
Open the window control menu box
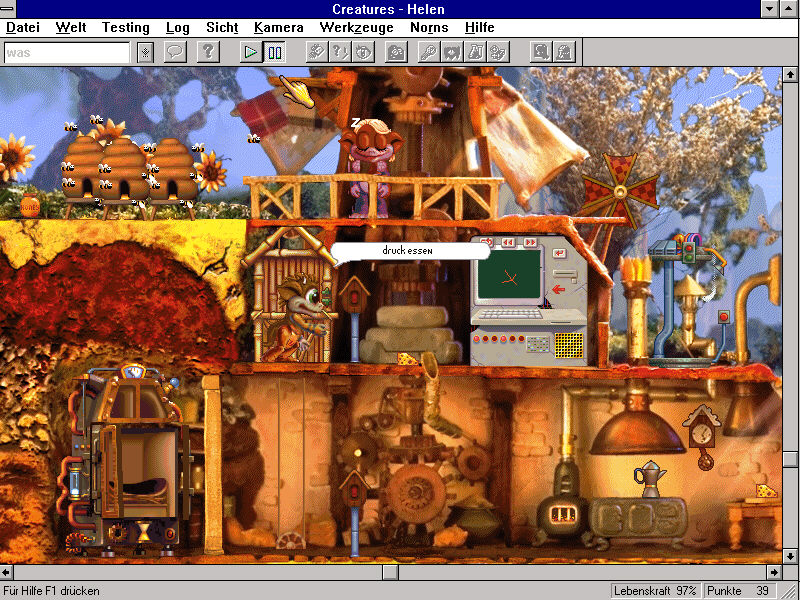click(x=8, y=9)
